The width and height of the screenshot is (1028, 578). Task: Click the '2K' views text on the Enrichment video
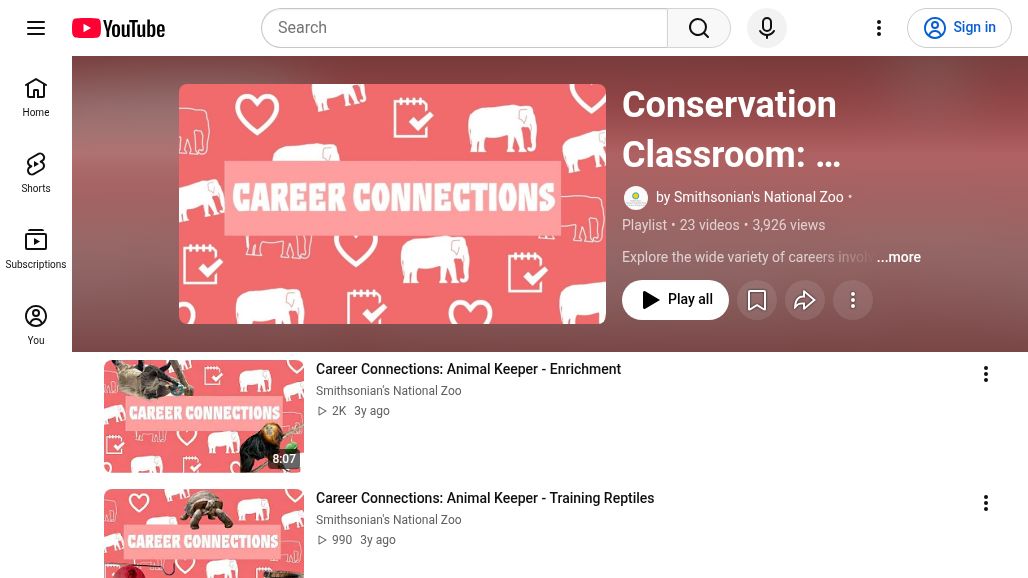click(339, 411)
